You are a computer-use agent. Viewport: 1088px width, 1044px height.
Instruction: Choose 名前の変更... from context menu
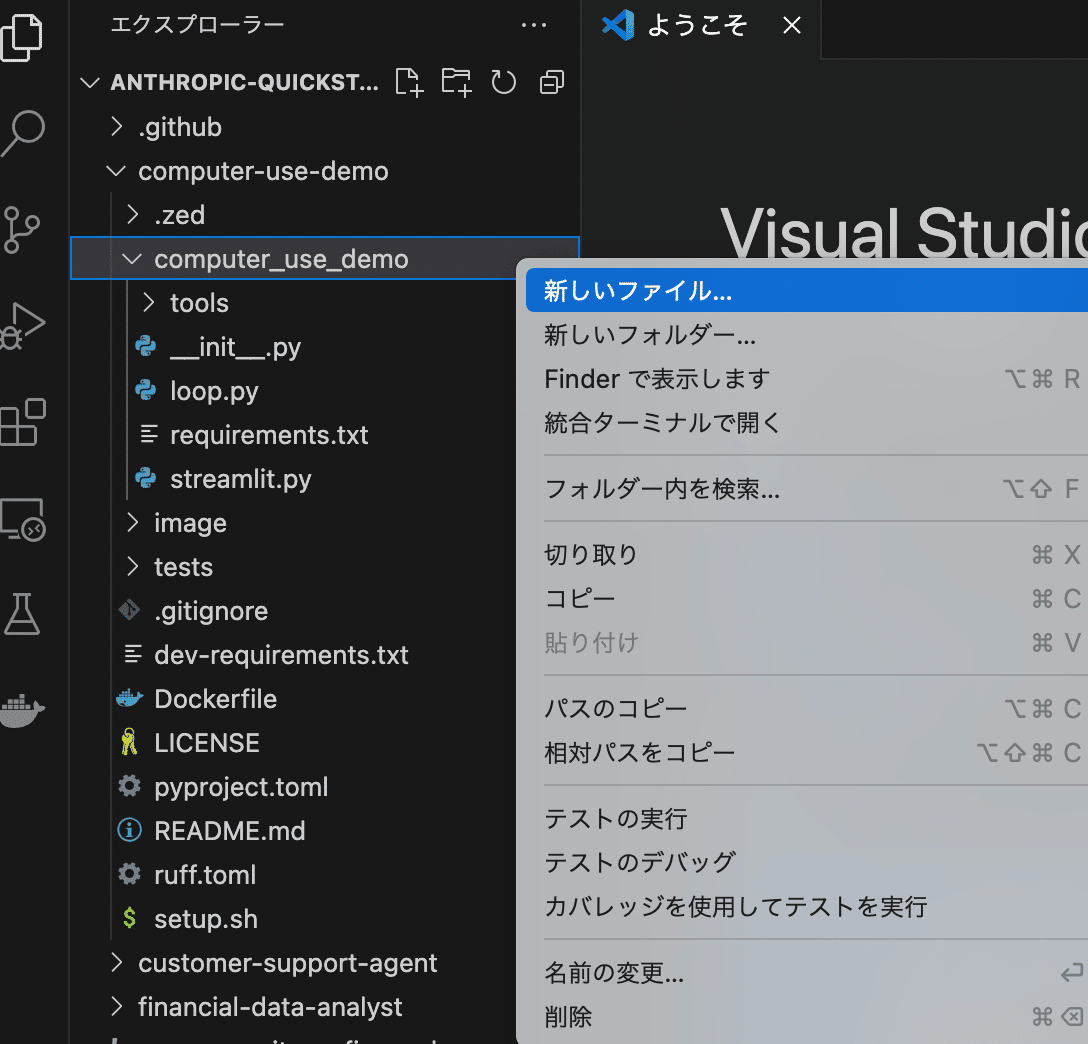tap(806, 973)
